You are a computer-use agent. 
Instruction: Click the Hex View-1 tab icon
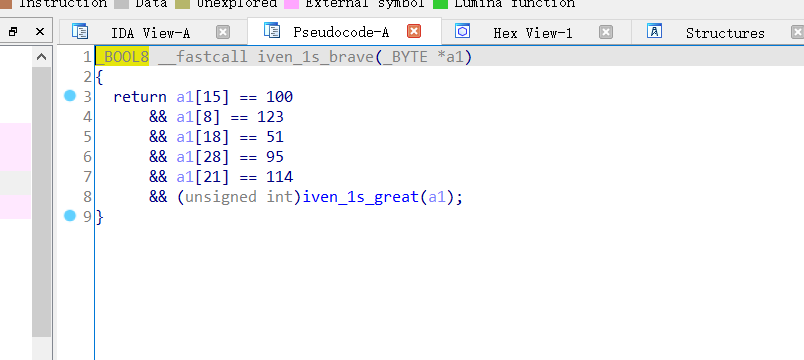tap(463, 31)
